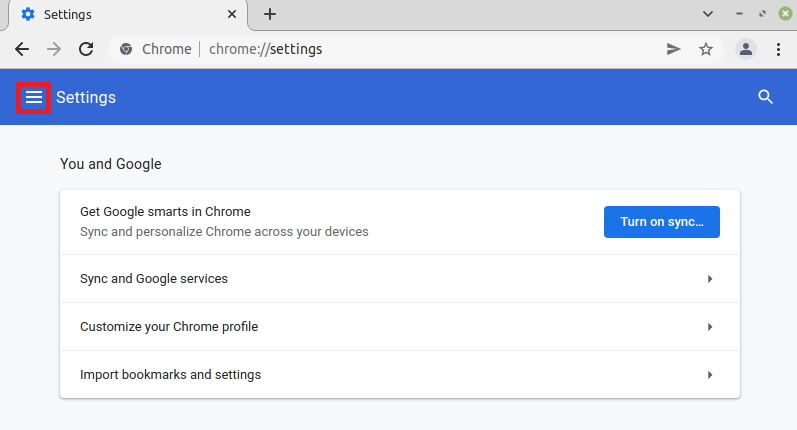This screenshot has width=797, height=430.
Task: Open the tab search dropdown chevron
Action: pos(708,14)
